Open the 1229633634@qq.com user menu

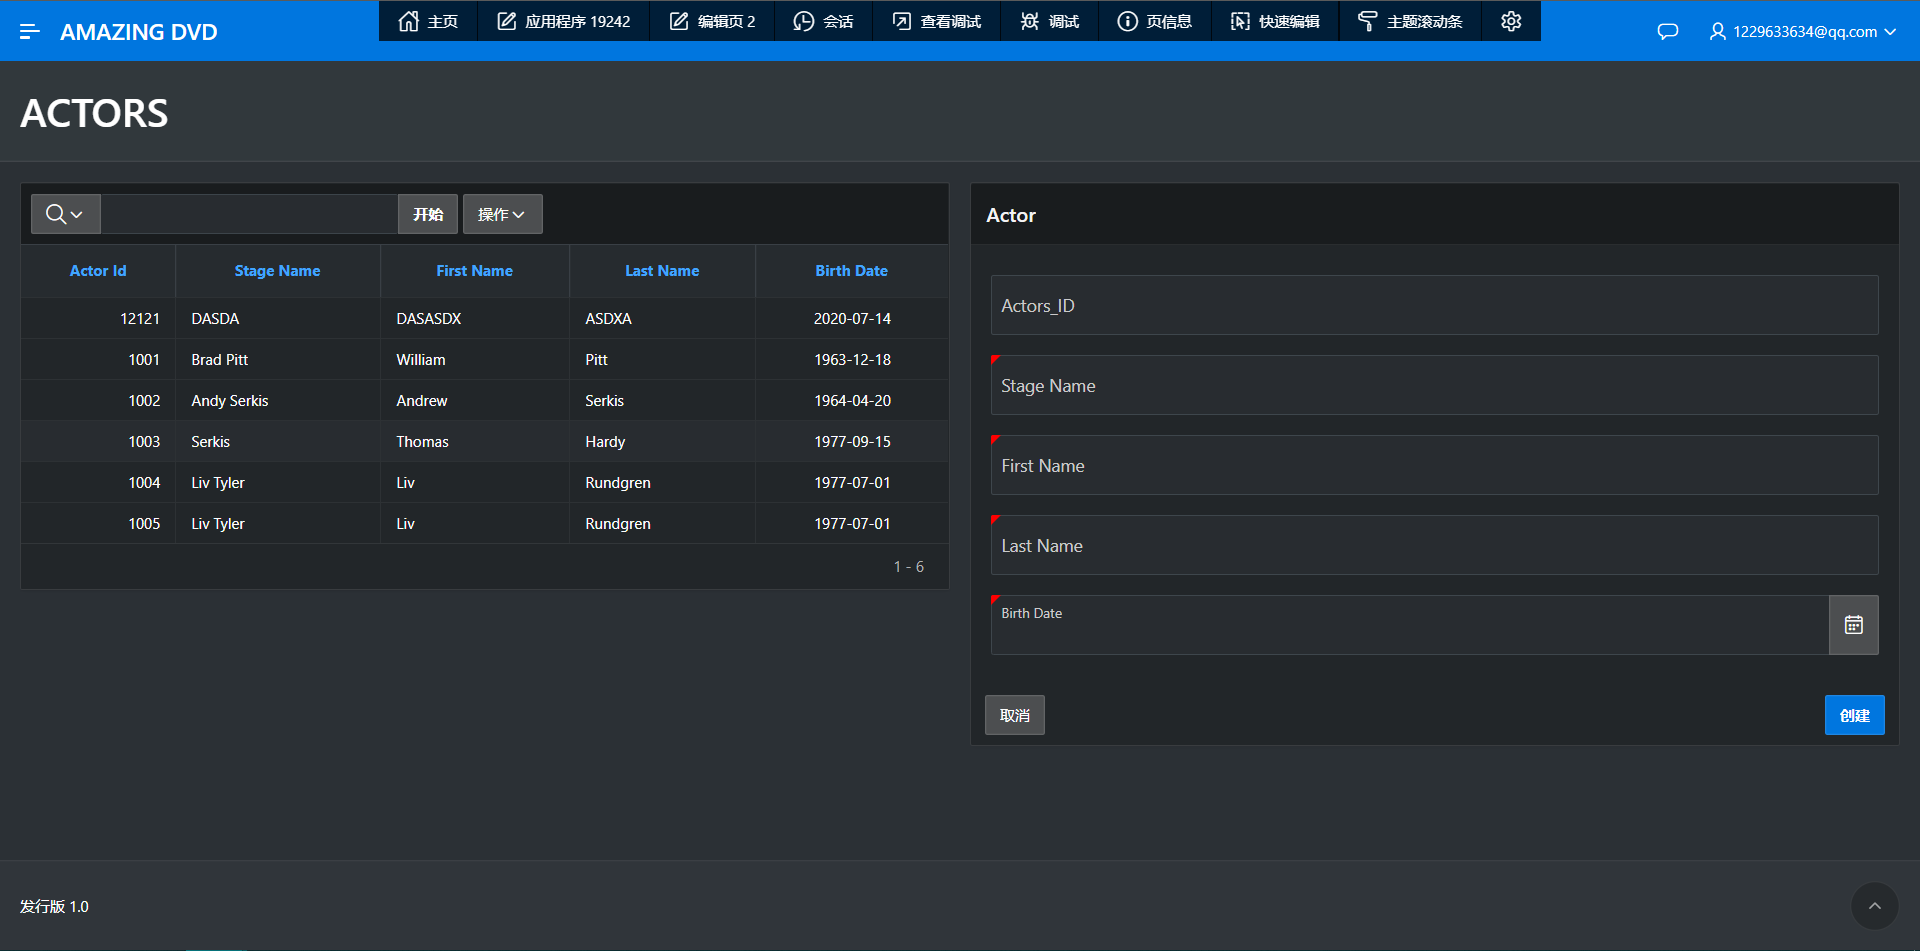tap(1803, 32)
